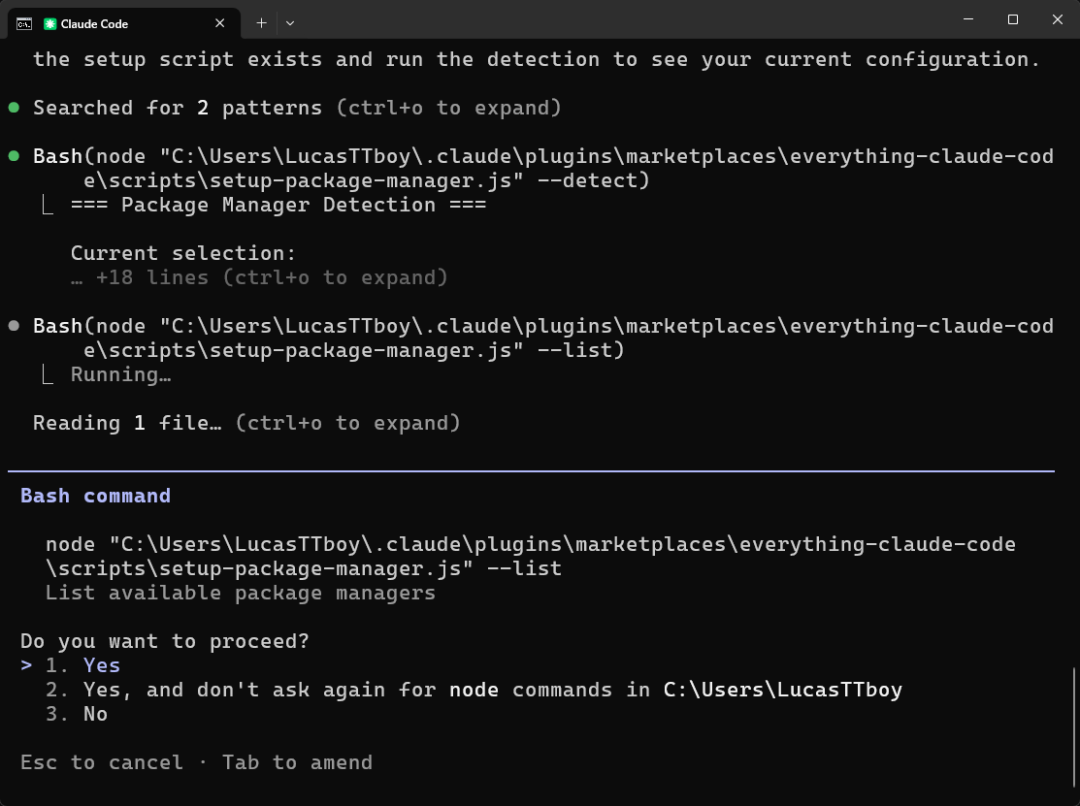Open a new tab with the plus button
Viewport: 1080px width, 806px height.
[x=261, y=23]
